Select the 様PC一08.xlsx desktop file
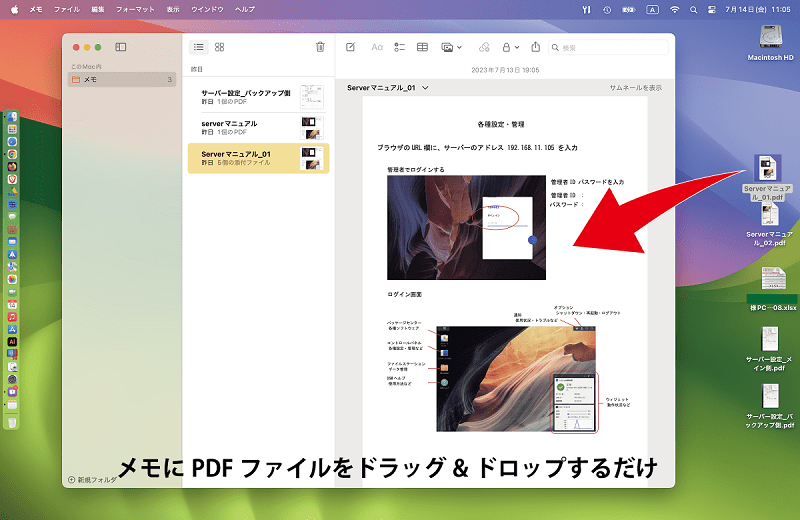Screen dimensions: 800x520 click(x=773, y=288)
